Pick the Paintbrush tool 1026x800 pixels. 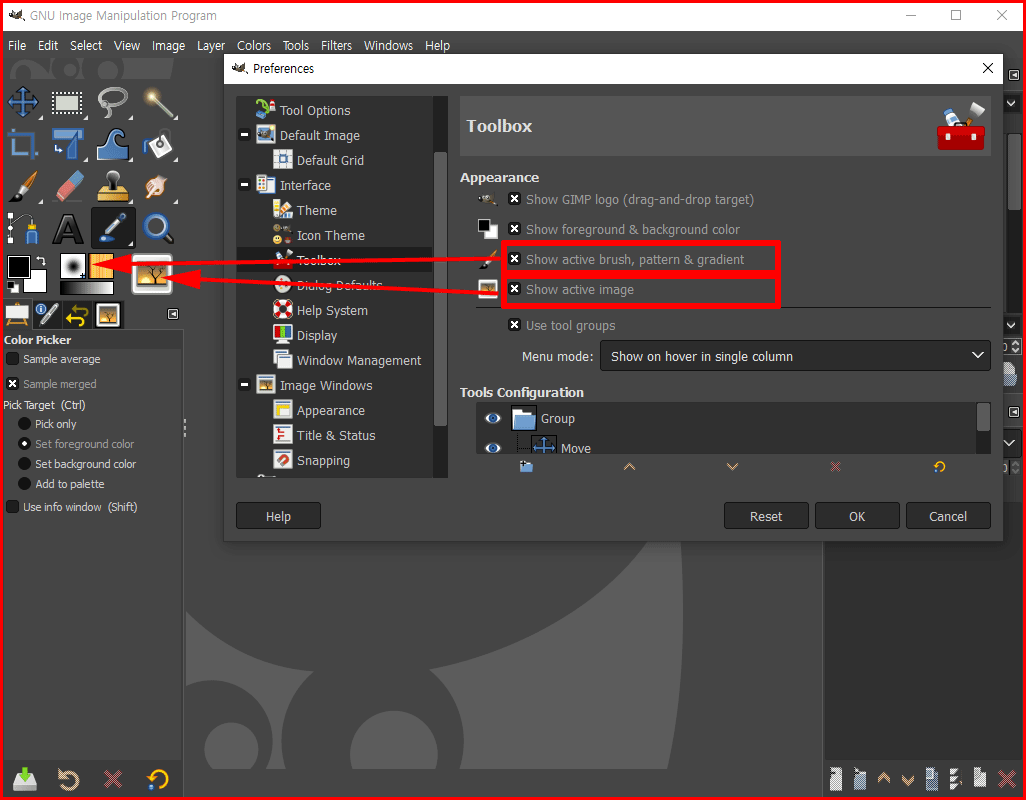click(24, 186)
